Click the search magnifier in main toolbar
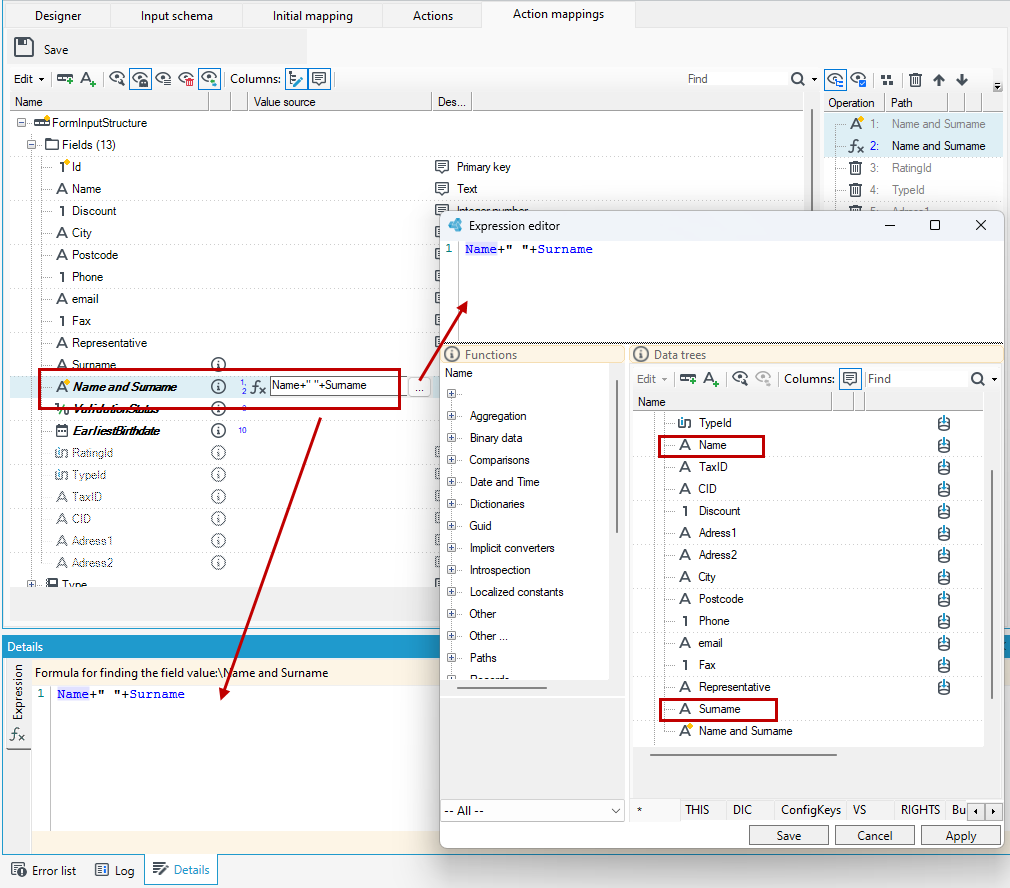The width and height of the screenshot is (1010, 888). [797, 79]
